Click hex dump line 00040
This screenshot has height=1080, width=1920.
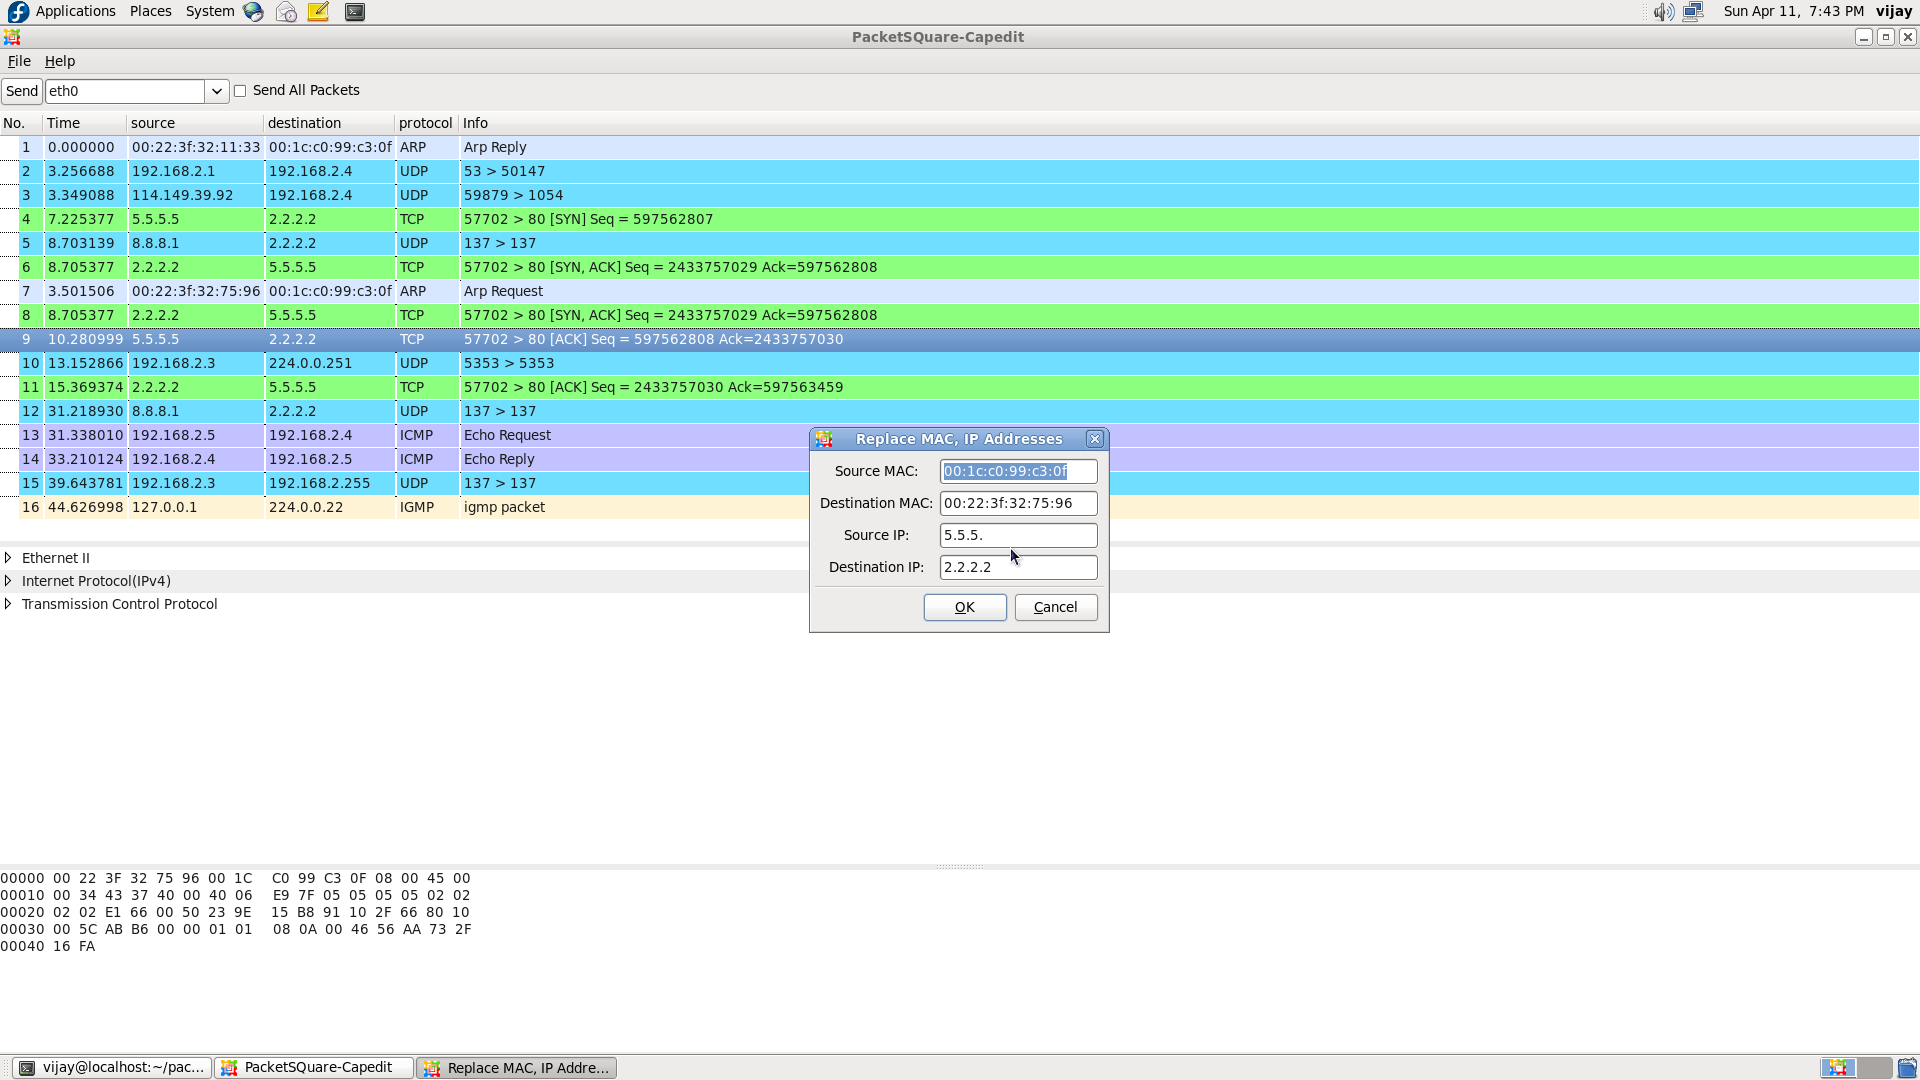tap(48, 946)
